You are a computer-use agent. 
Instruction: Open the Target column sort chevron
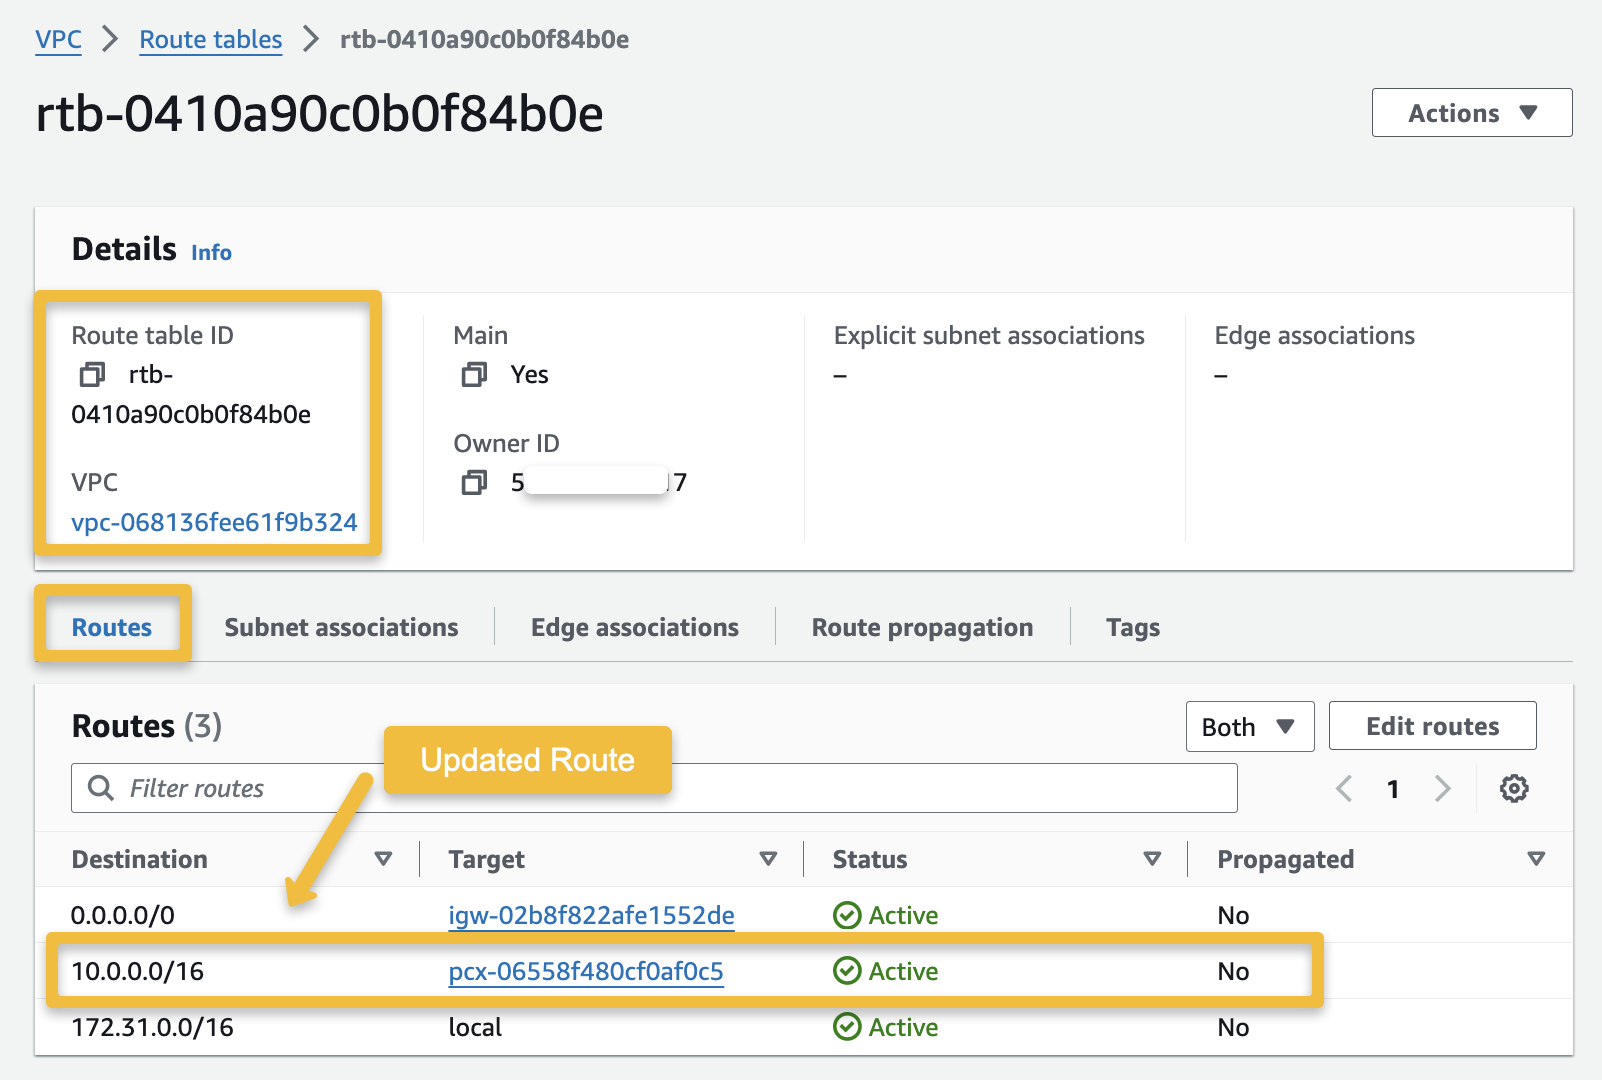coord(768,858)
